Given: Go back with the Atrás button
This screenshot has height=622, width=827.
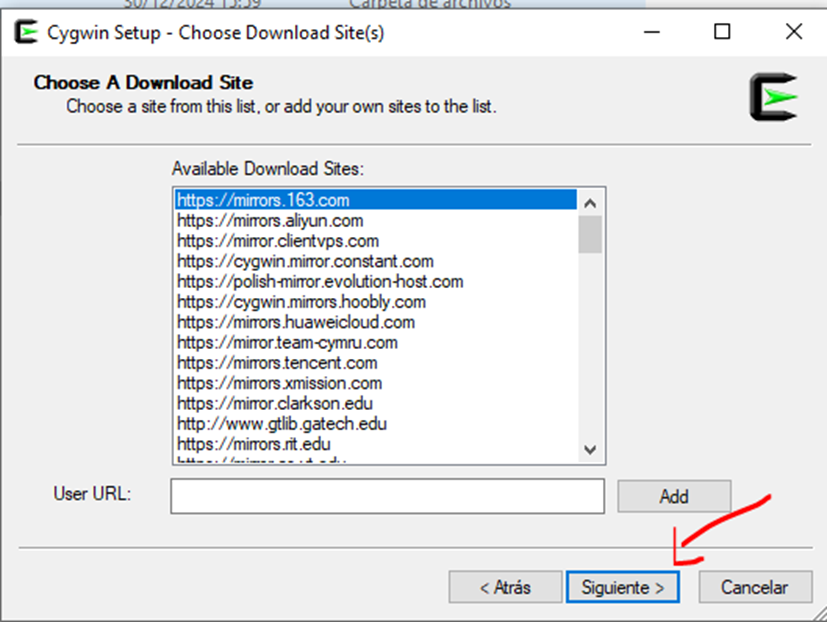Looking at the screenshot, I should coord(504,588).
